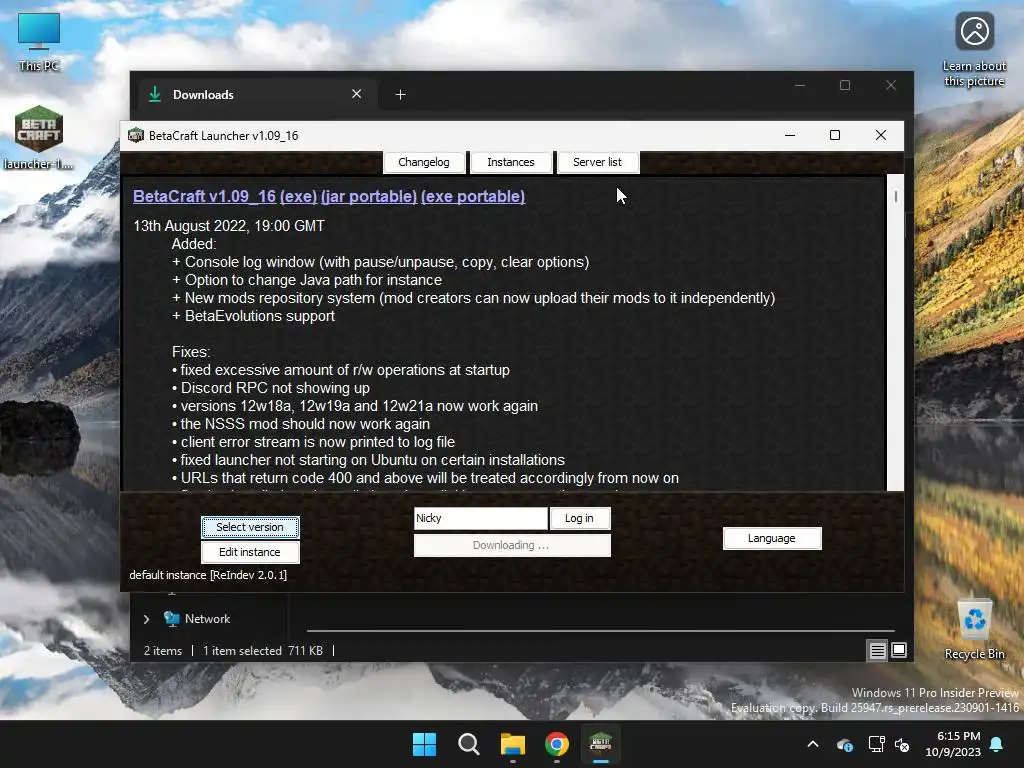Click BetaCraft title bar app icon
The height and width of the screenshot is (768, 1024).
click(x=136, y=135)
